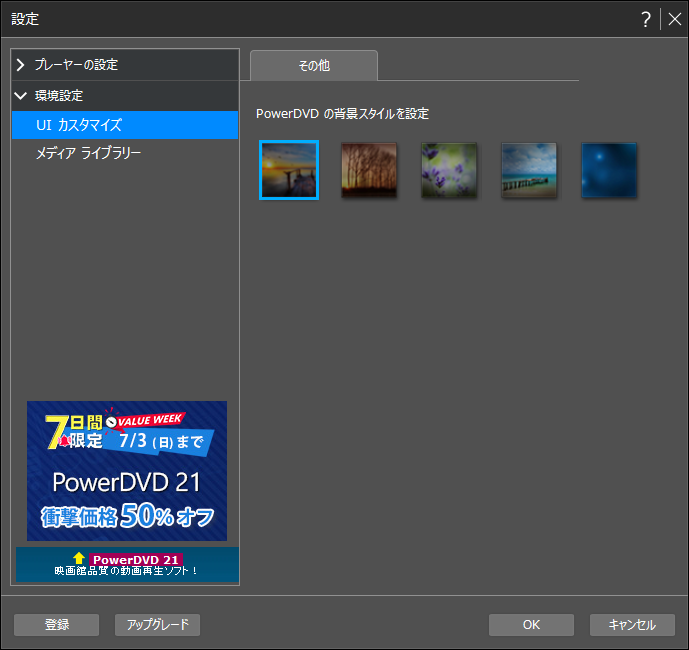The width and height of the screenshot is (689, 650).
Task: Open メディア ライブラリー settings
Action: (x=125, y=153)
